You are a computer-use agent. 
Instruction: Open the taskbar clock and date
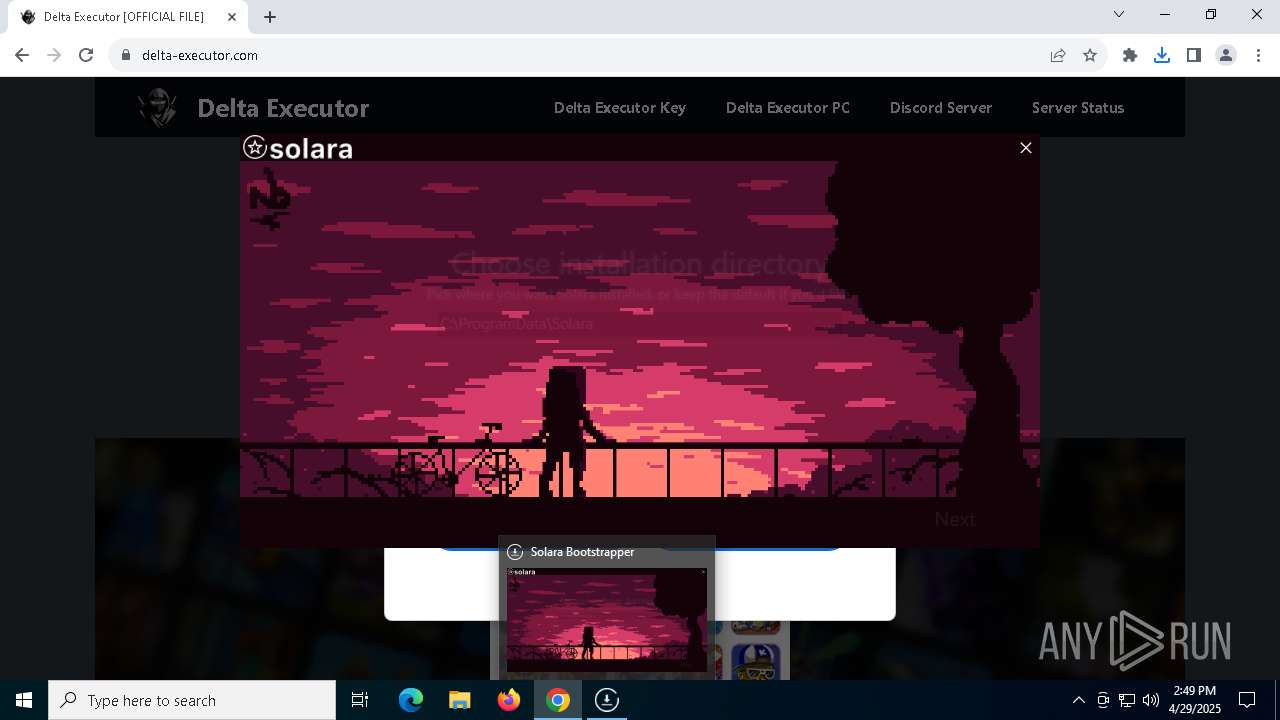1195,700
